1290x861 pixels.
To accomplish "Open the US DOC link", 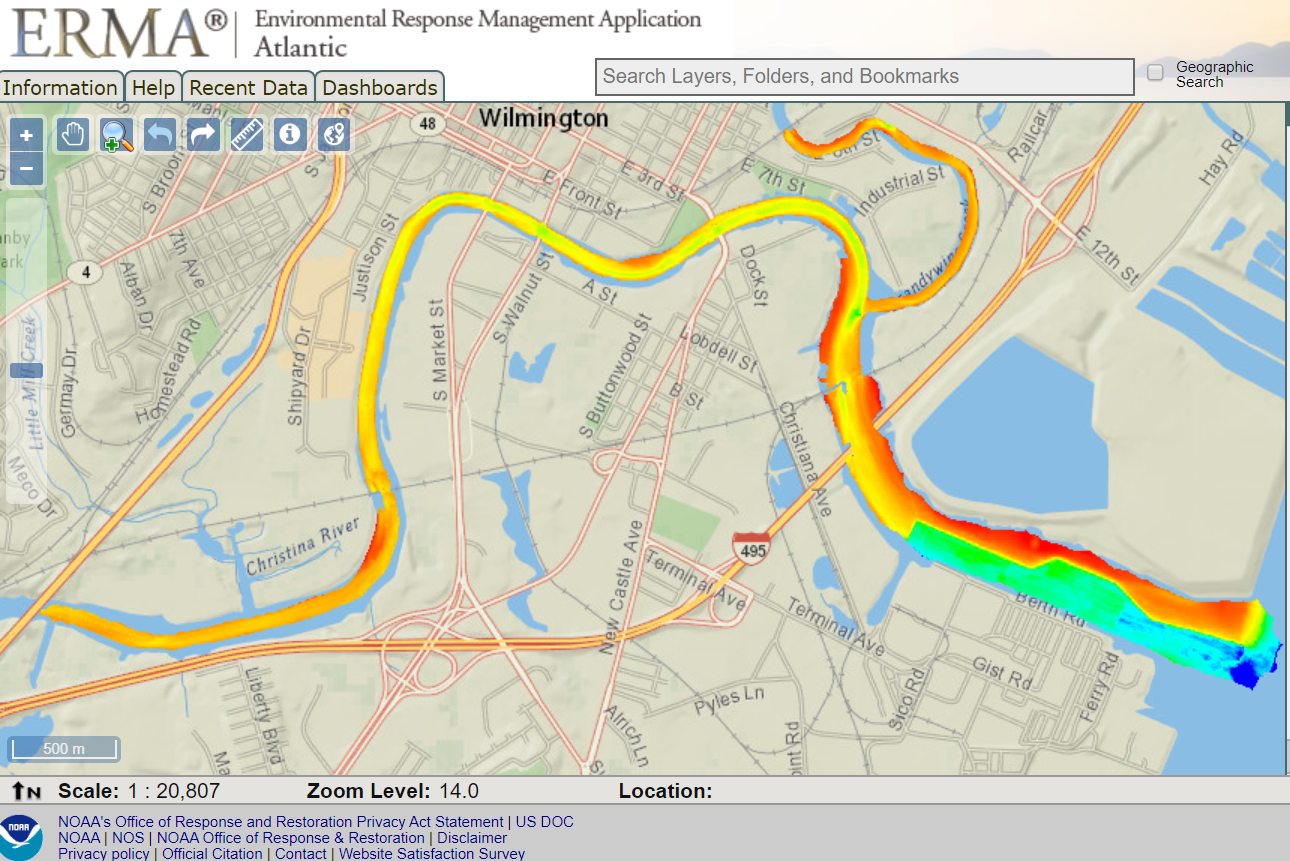I will pyautogui.click(x=545, y=822).
